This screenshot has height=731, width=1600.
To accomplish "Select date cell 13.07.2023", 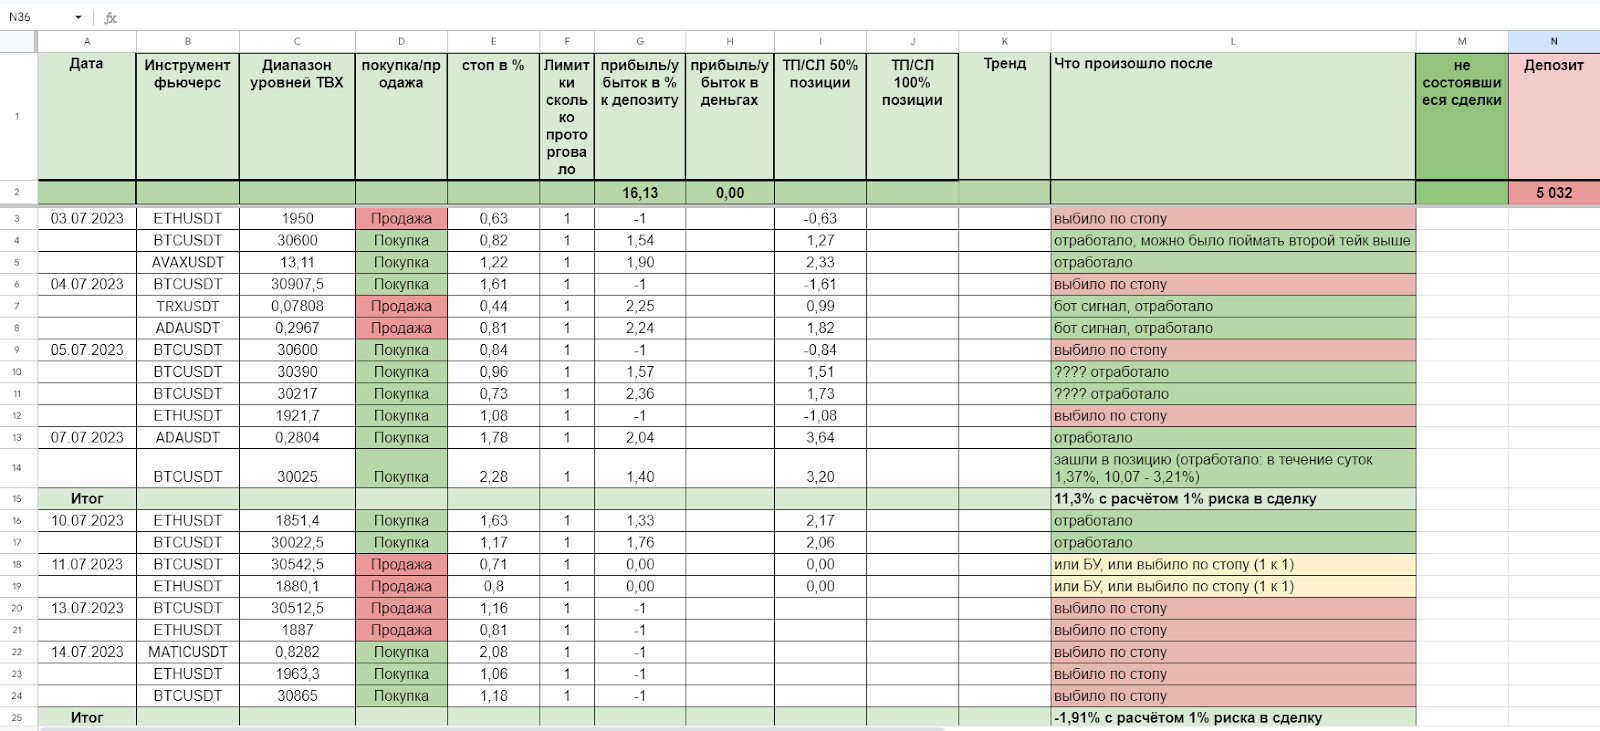I will (x=87, y=608).
